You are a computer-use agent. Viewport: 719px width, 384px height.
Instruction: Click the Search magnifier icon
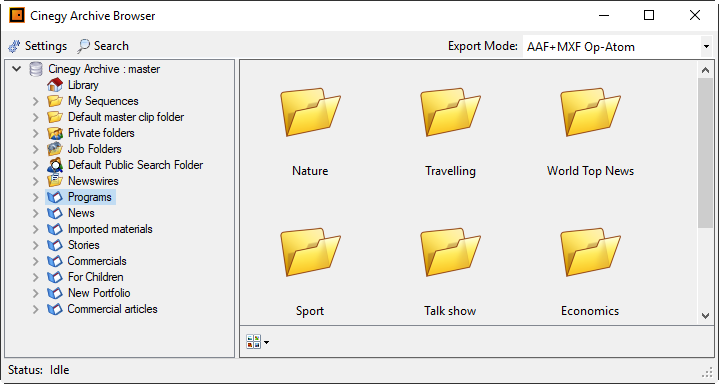pyautogui.click(x=83, y=46)
